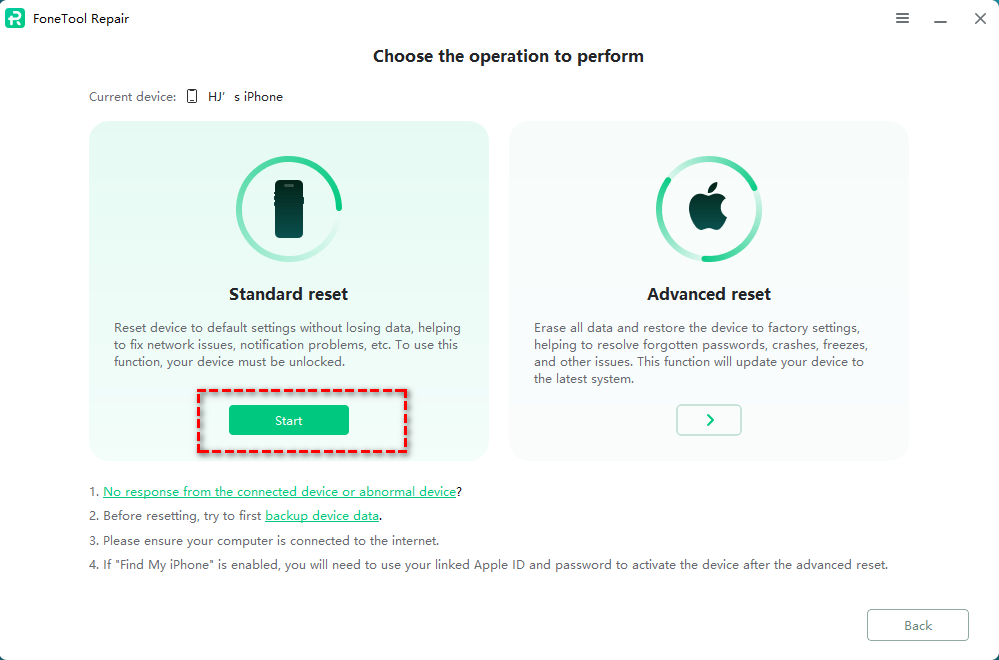Click the "Find My iPhone" note line

[495, 565]
